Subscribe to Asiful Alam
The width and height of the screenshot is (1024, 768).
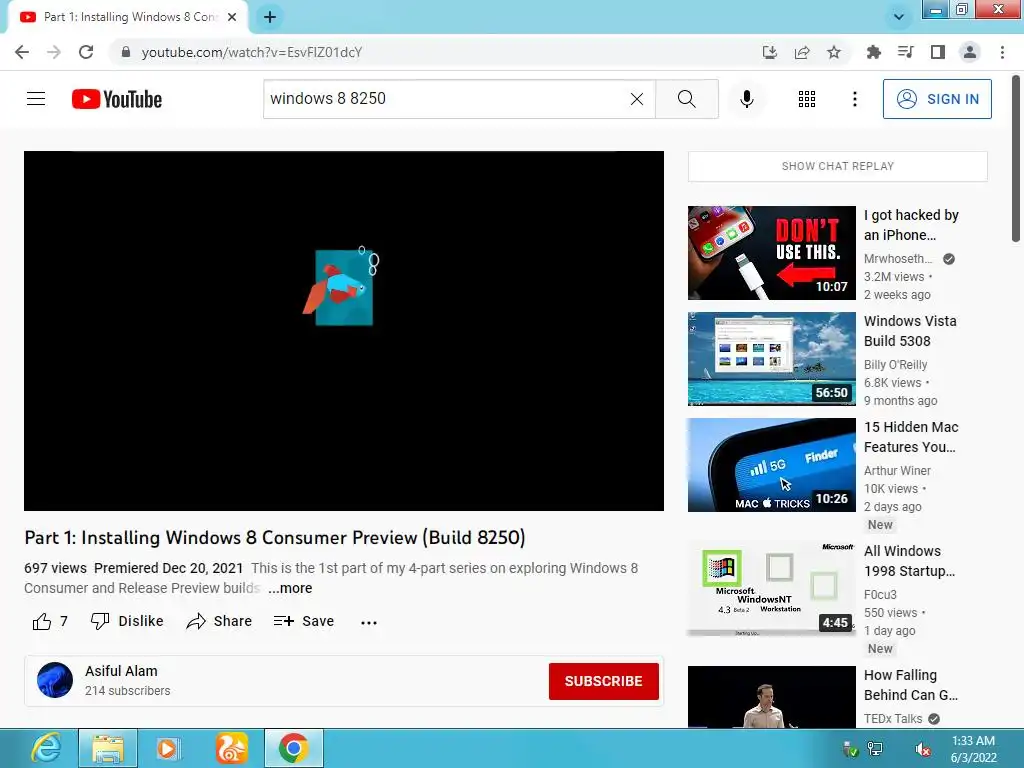[x=603, y=681]
